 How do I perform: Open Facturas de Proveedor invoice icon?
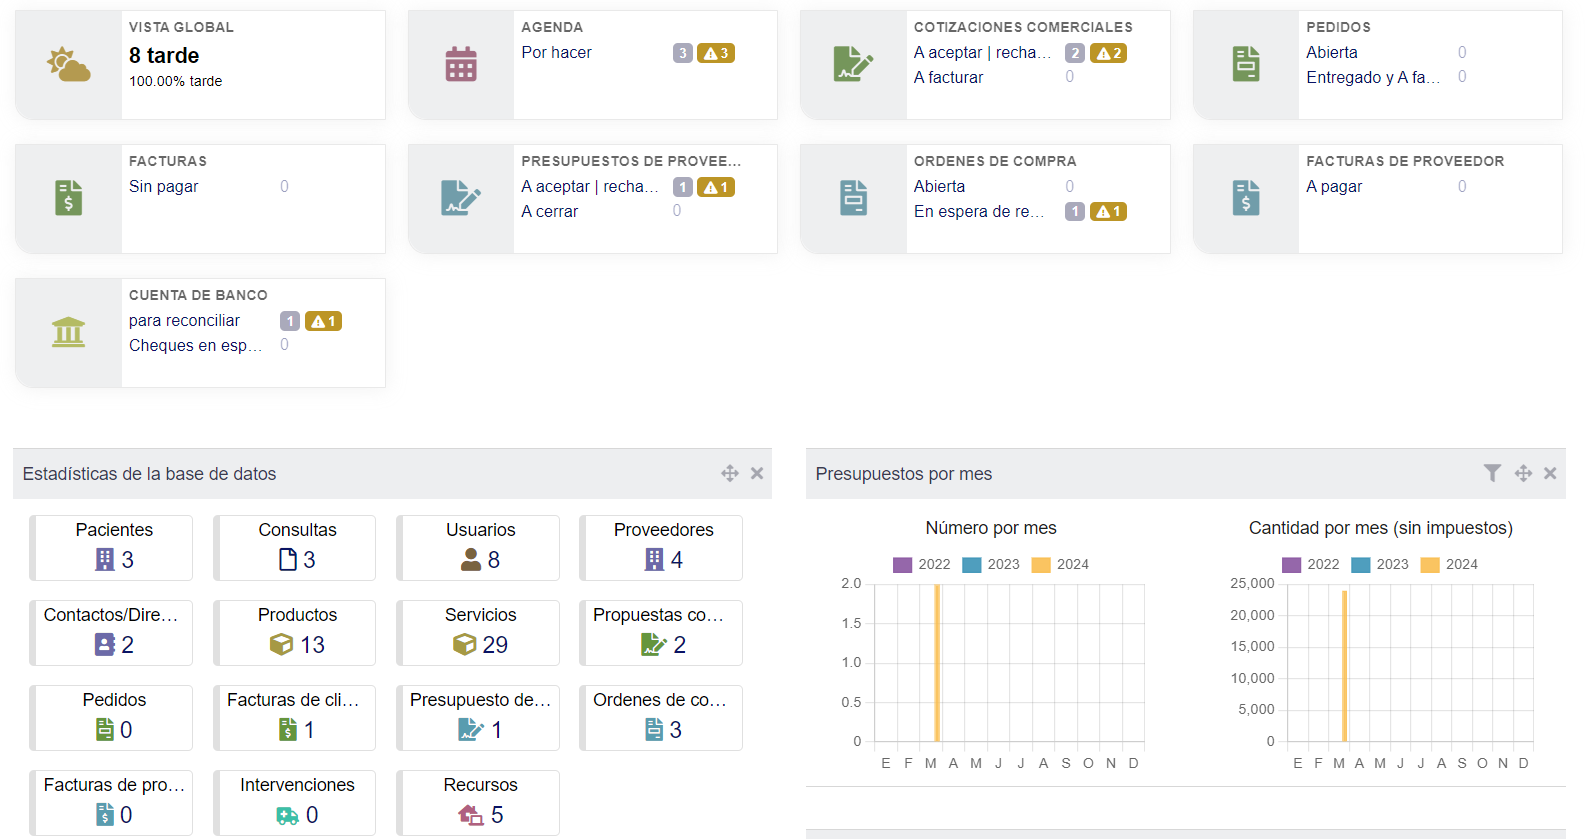click(1246, 198)
